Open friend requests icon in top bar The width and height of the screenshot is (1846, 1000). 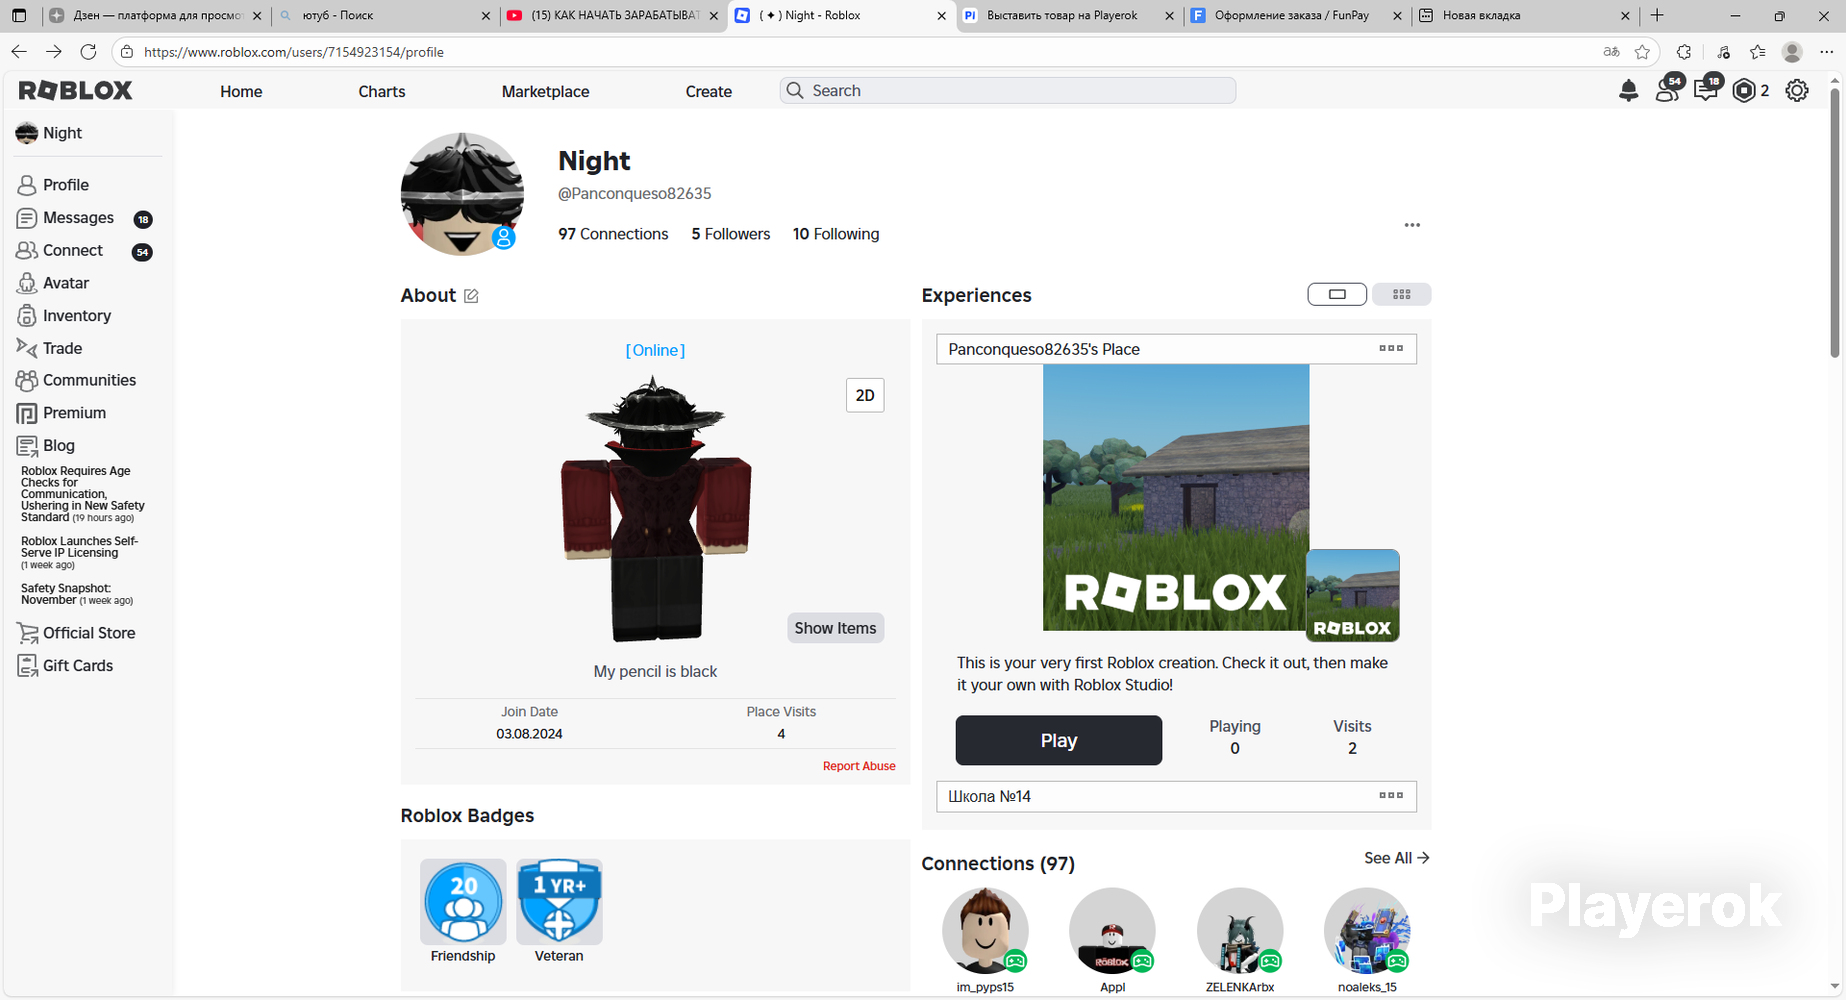pos(1668,89)
